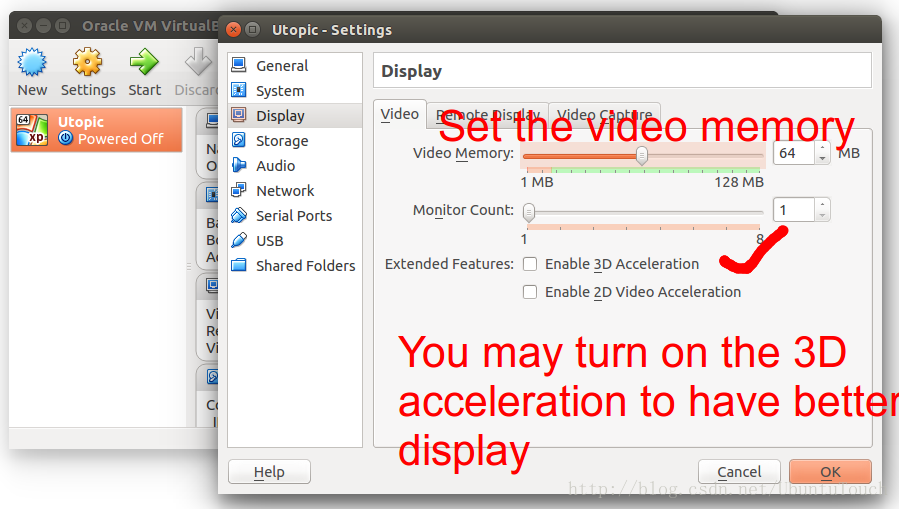Click the USB connector icon in sidebar
Viewport: 899px width, 509px height.
(239, 240)
